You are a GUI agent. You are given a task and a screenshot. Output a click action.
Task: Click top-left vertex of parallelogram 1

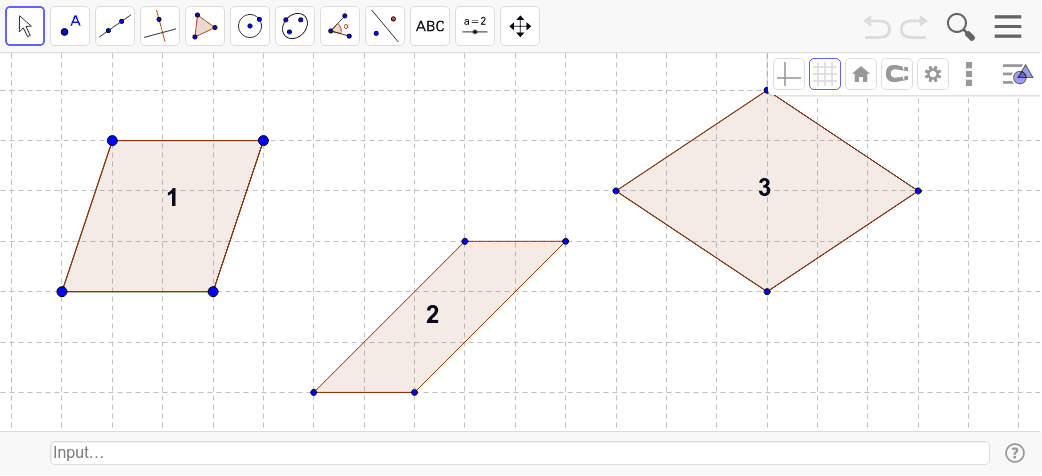click(112, 140)
